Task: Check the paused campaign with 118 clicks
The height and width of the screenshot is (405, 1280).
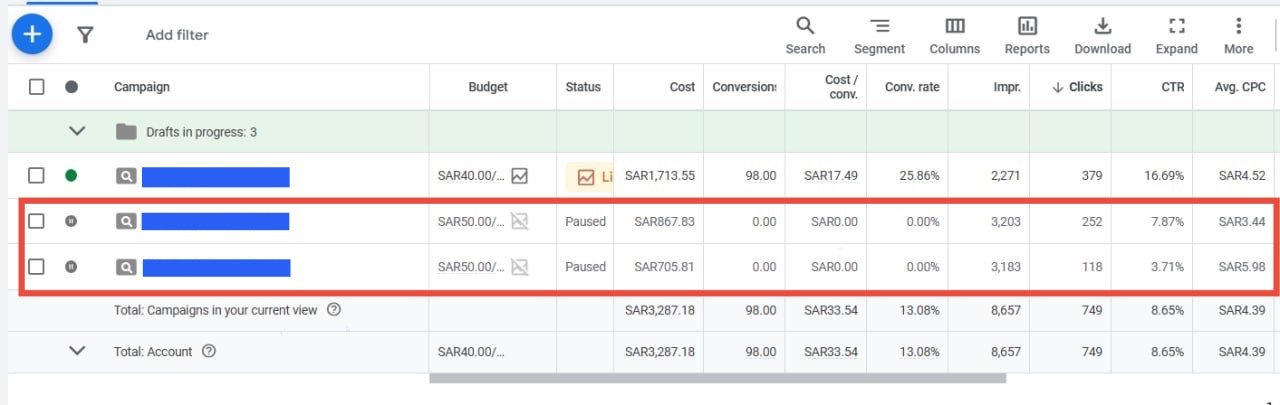Action: coord(37,267)
